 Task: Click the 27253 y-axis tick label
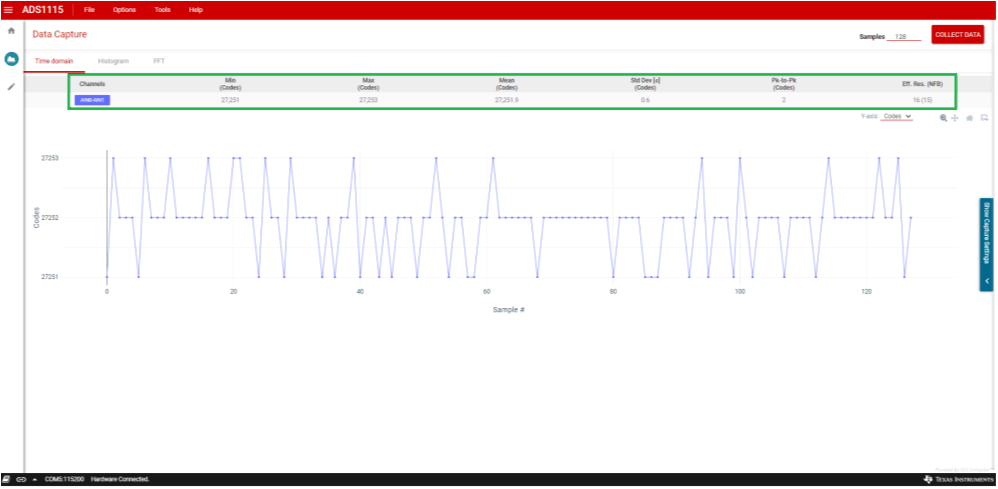[x=50, y=158]
